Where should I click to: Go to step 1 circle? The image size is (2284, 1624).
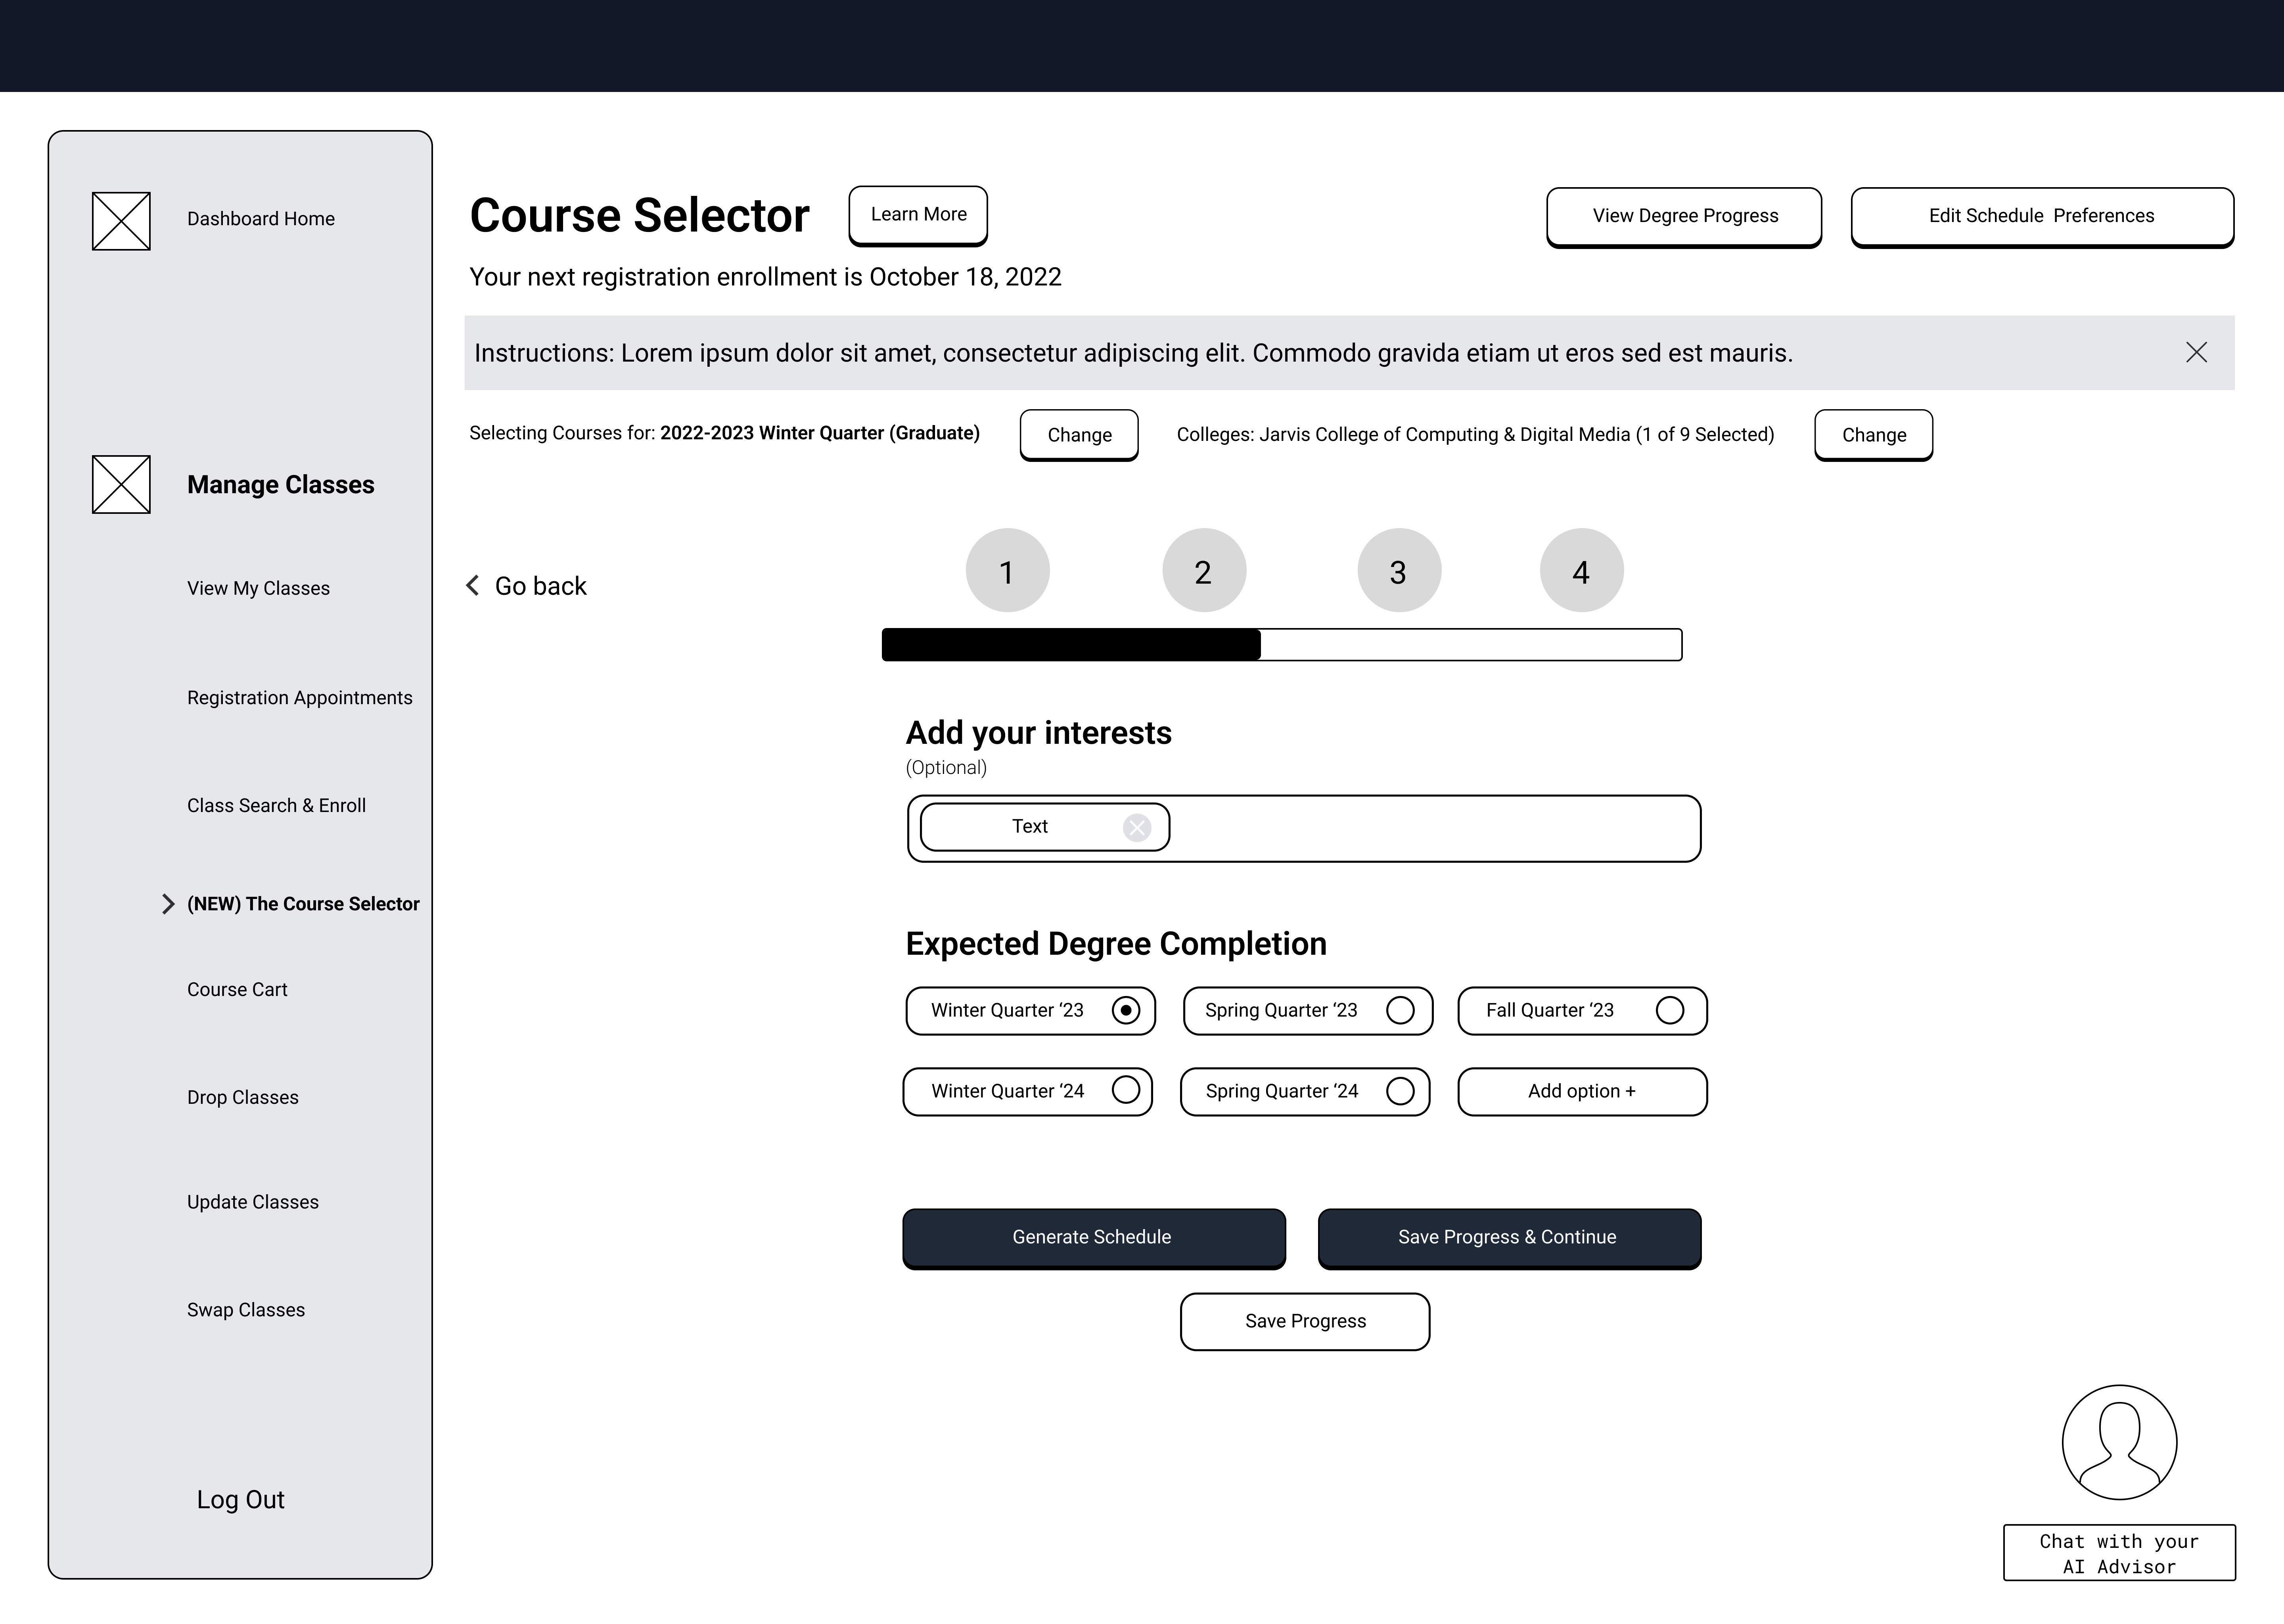click(x=1007, y=570)
